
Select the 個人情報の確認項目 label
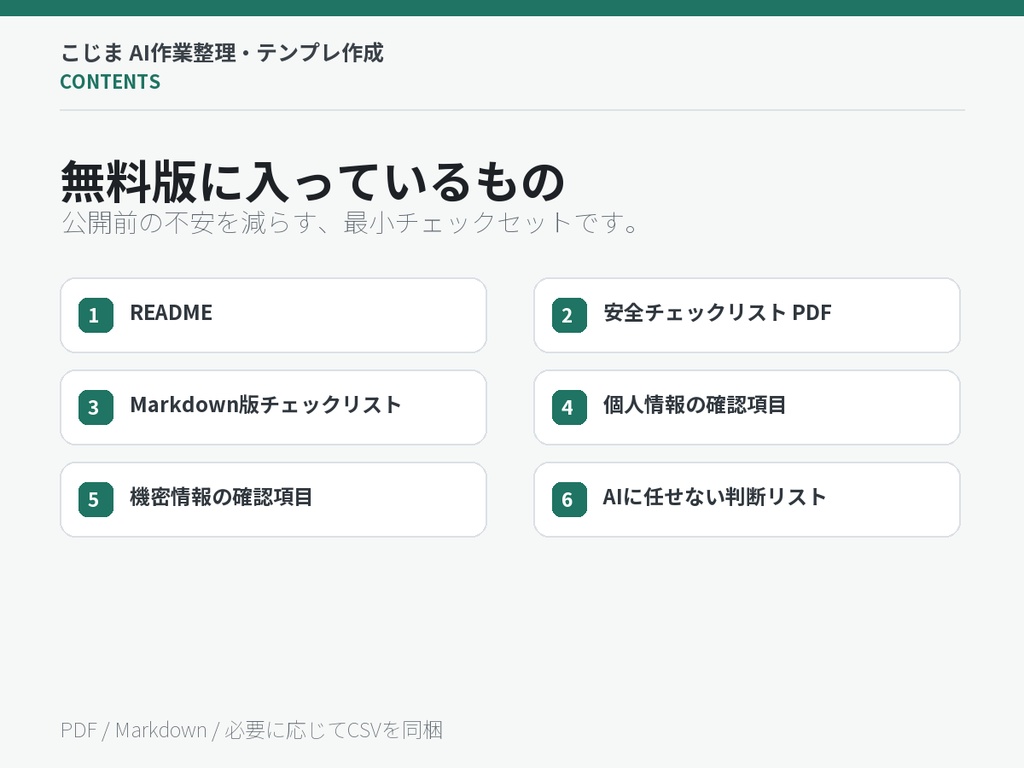click(694, 405)
